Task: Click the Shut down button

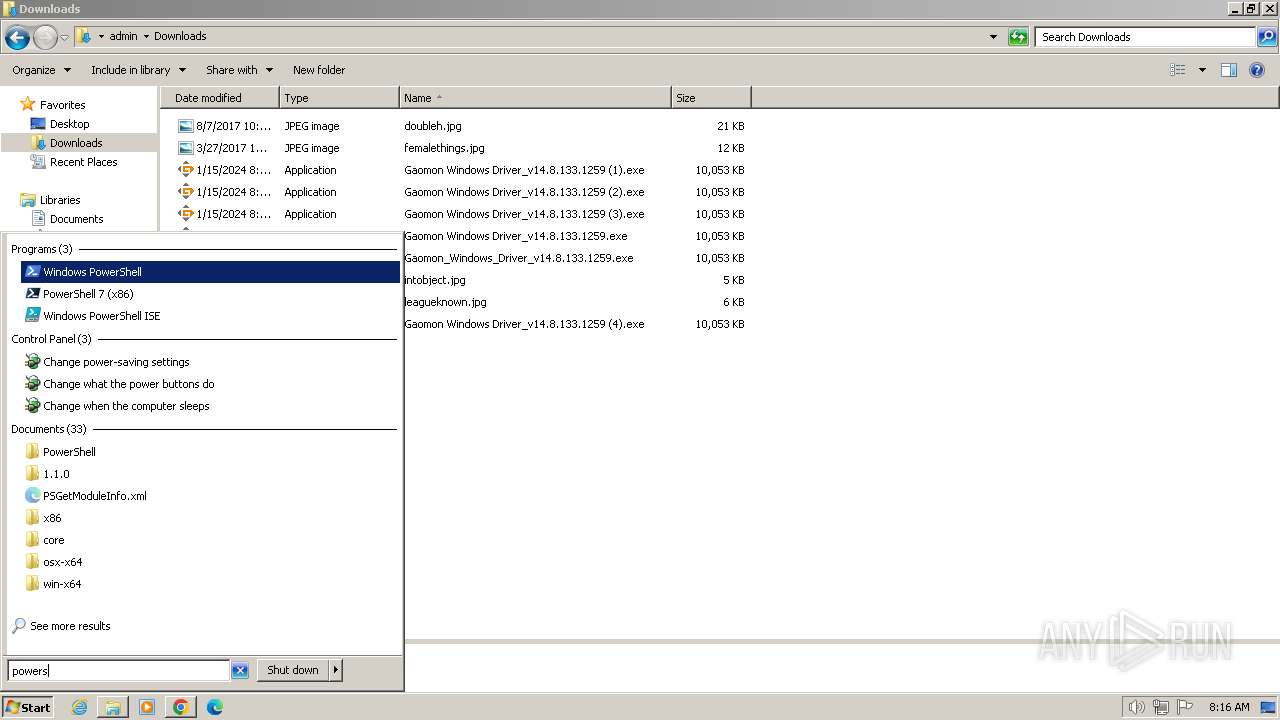Action: 292,670
